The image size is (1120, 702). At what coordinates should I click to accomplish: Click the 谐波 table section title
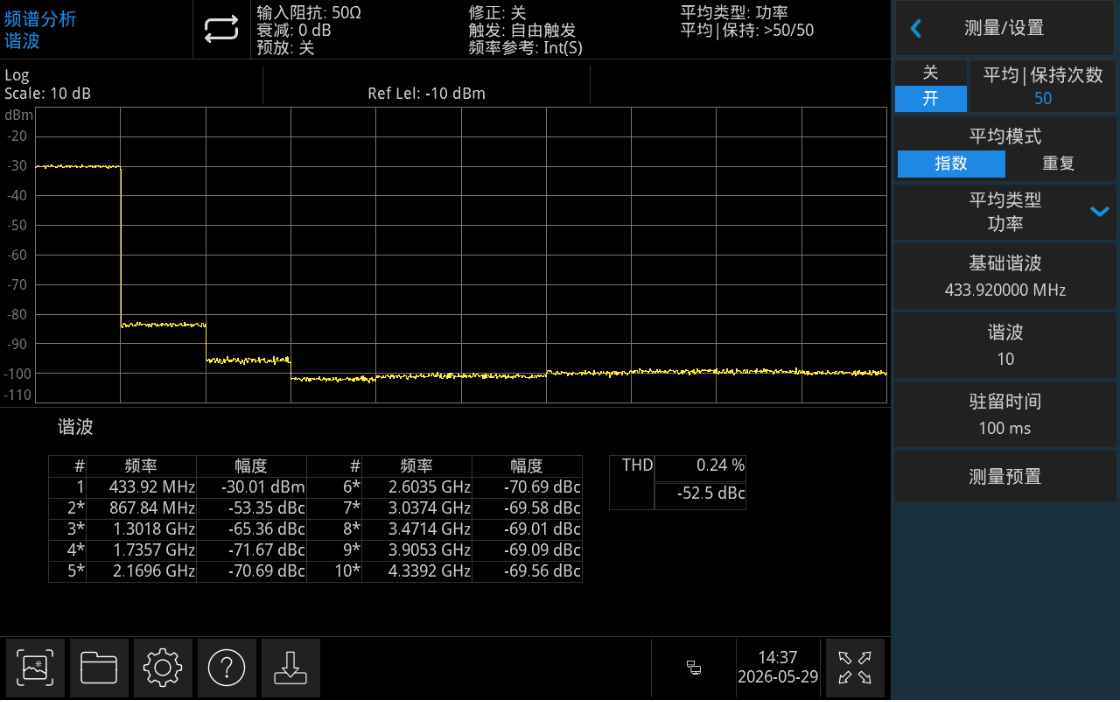coord(75,427)
